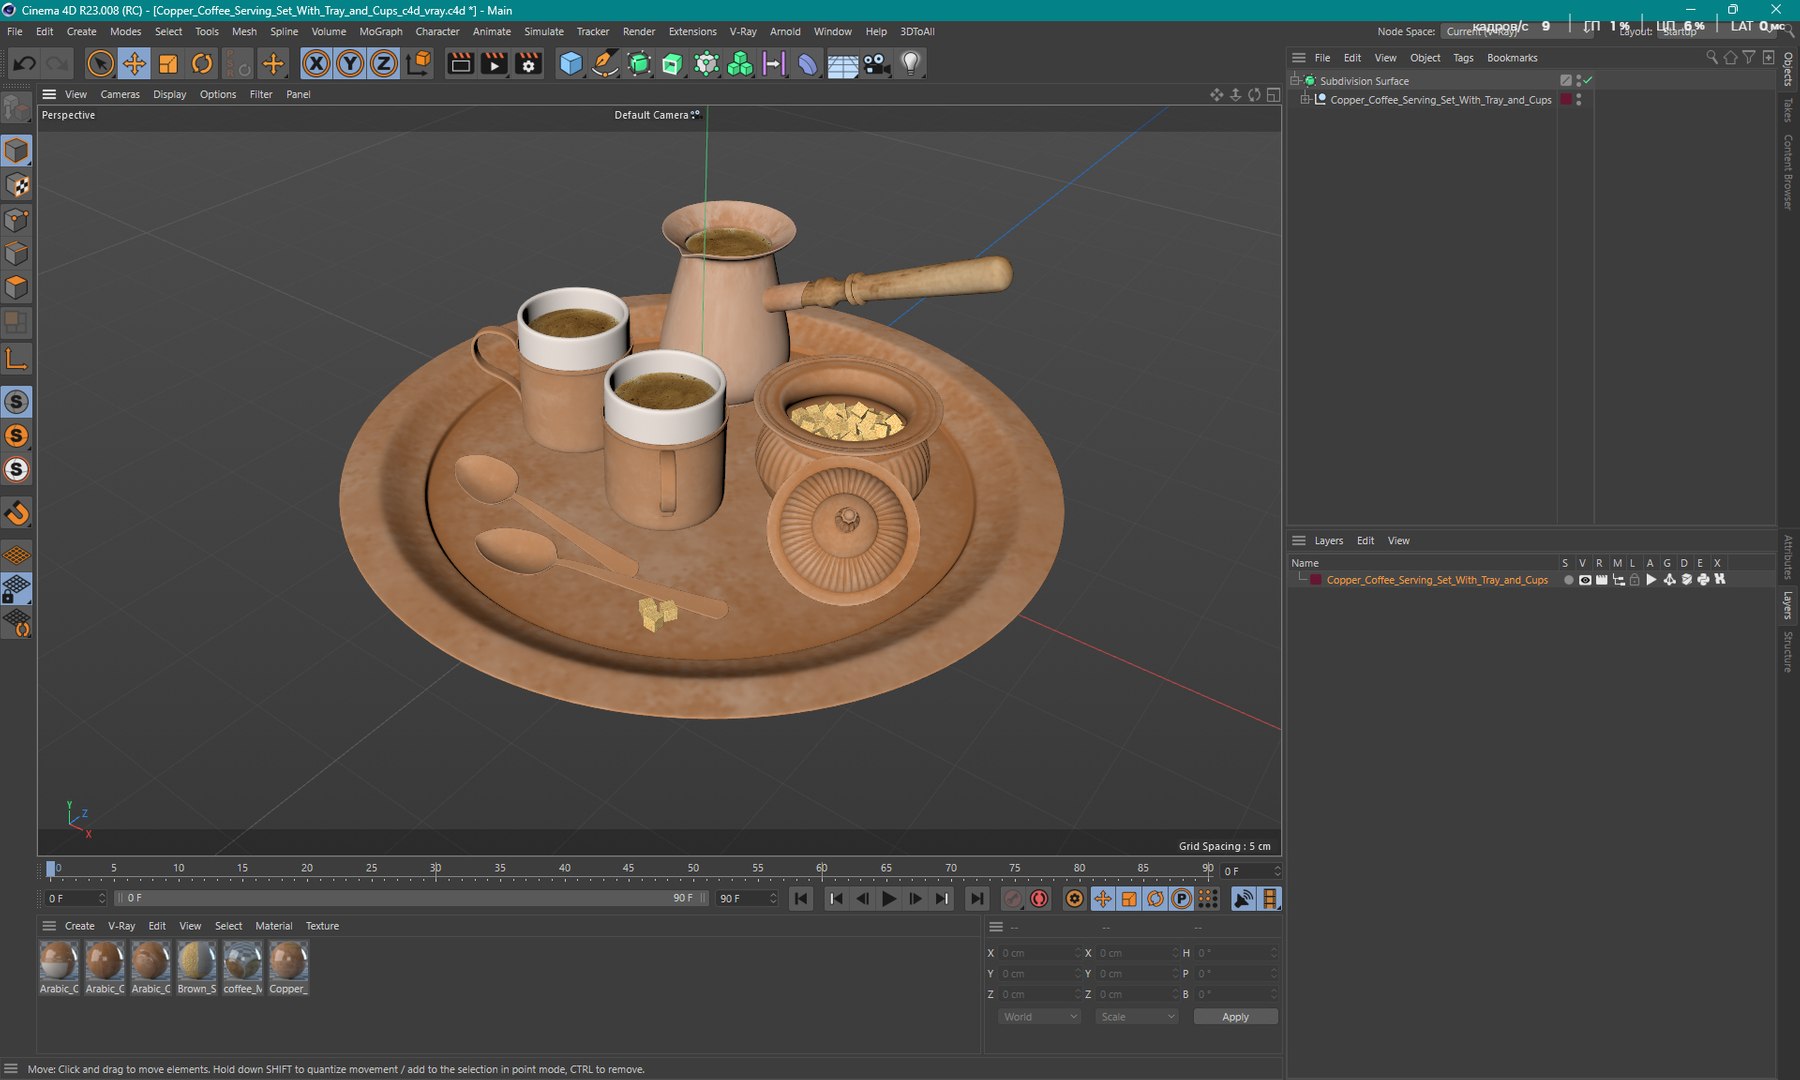The width and height of the screenshot is (1800, 1080).
Task: Open the Scale mode dropdown
Action: pos(1138,1017)
